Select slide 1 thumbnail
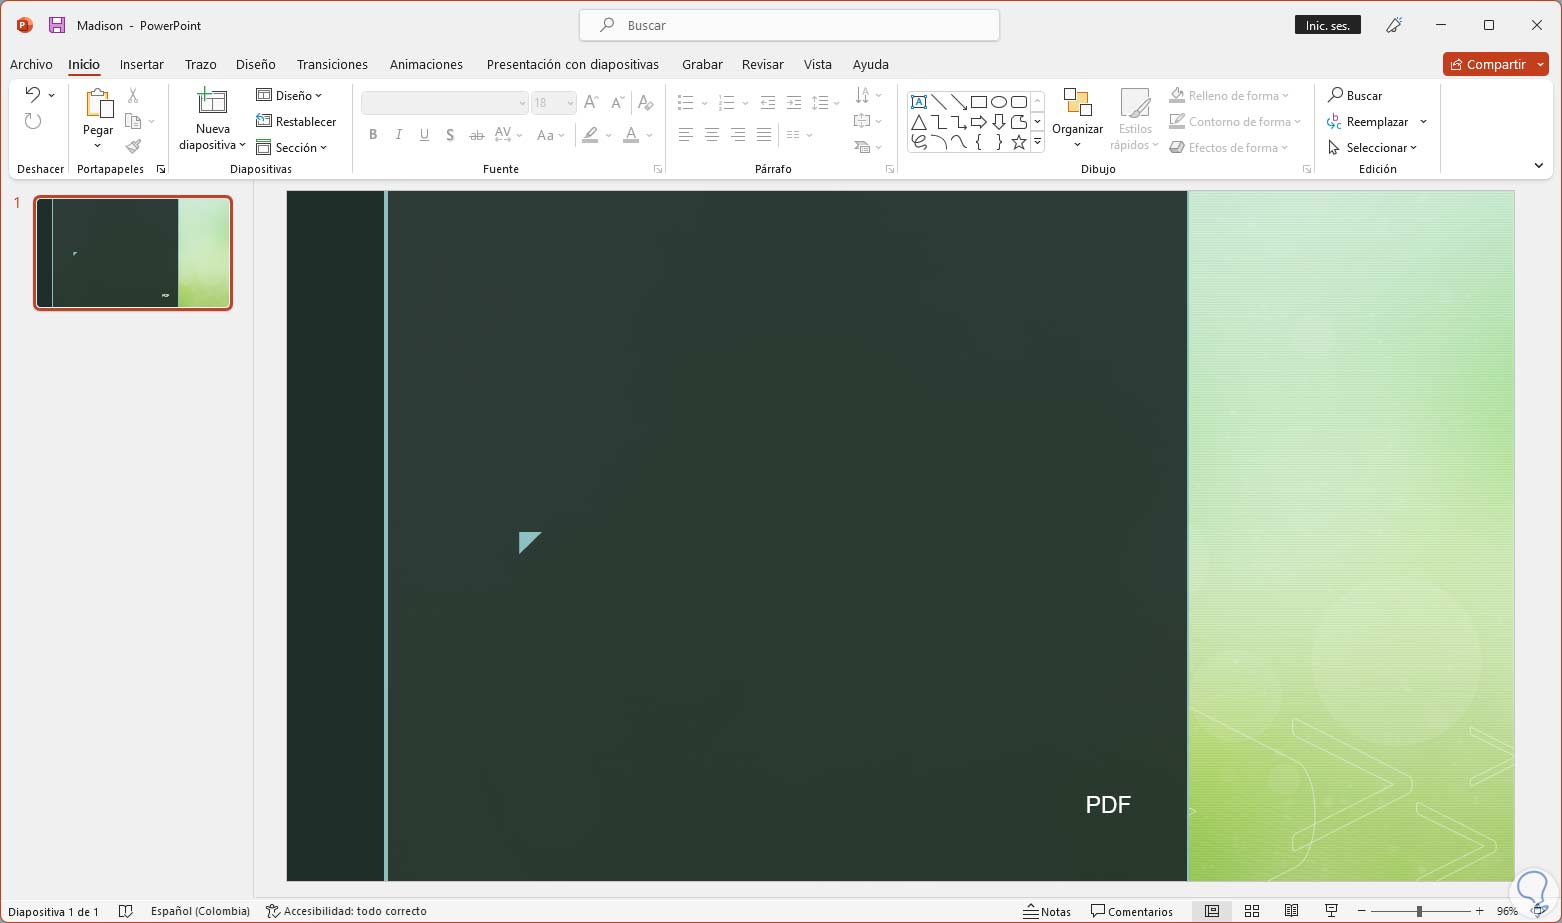This screenshot has width=1562, height=923. [x=133, y=253]
